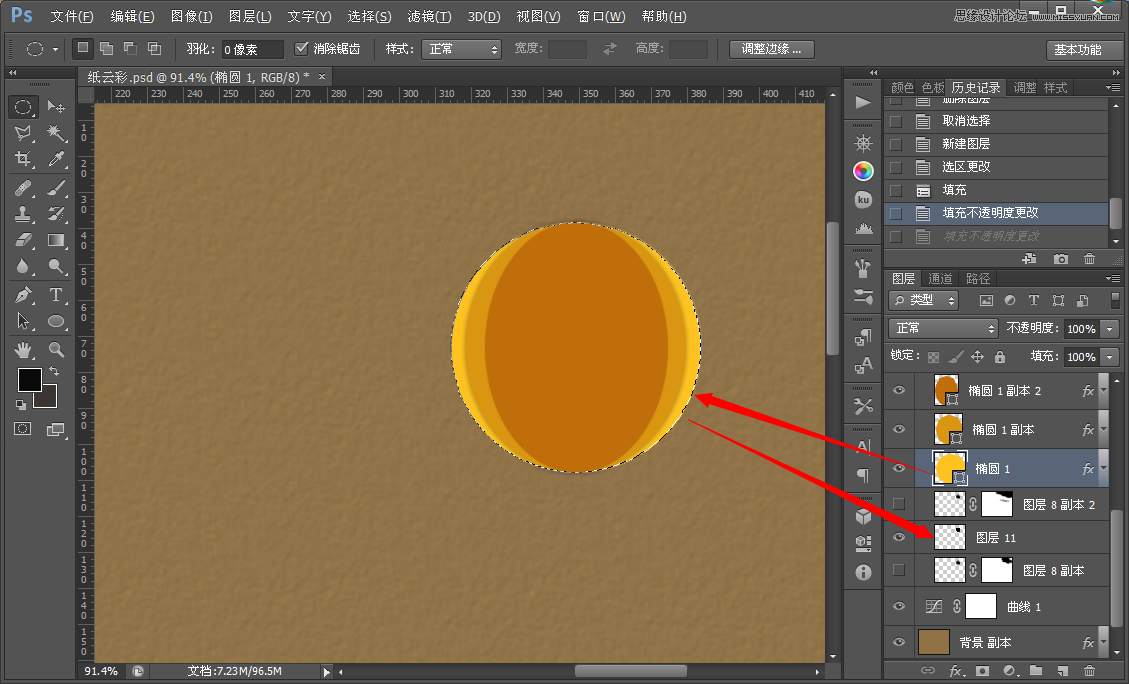Select the Blur tool
This screenshot has width=1129, height=684.
click(23, 266)
